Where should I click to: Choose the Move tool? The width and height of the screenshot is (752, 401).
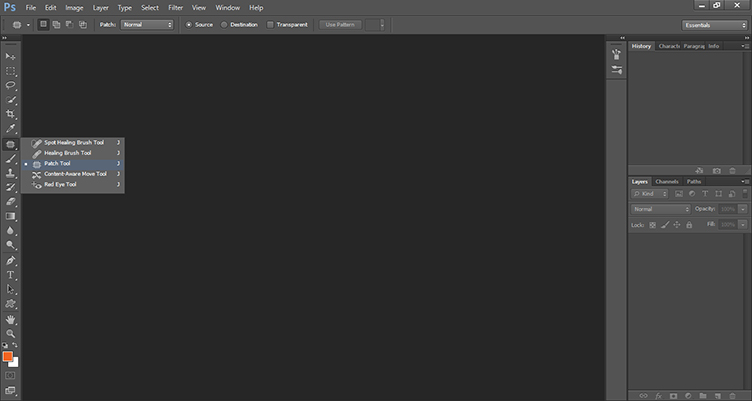tap(11, 56)
